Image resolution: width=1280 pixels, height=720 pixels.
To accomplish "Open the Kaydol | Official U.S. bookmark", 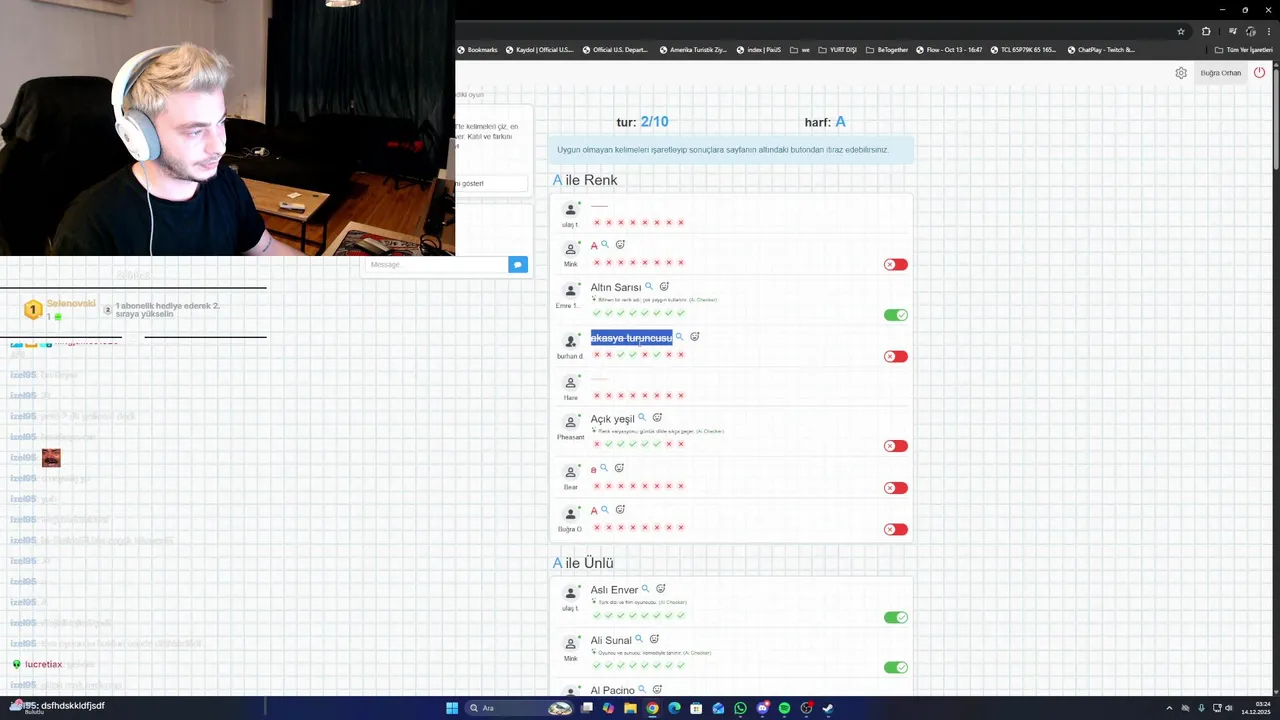I will 539,50.
